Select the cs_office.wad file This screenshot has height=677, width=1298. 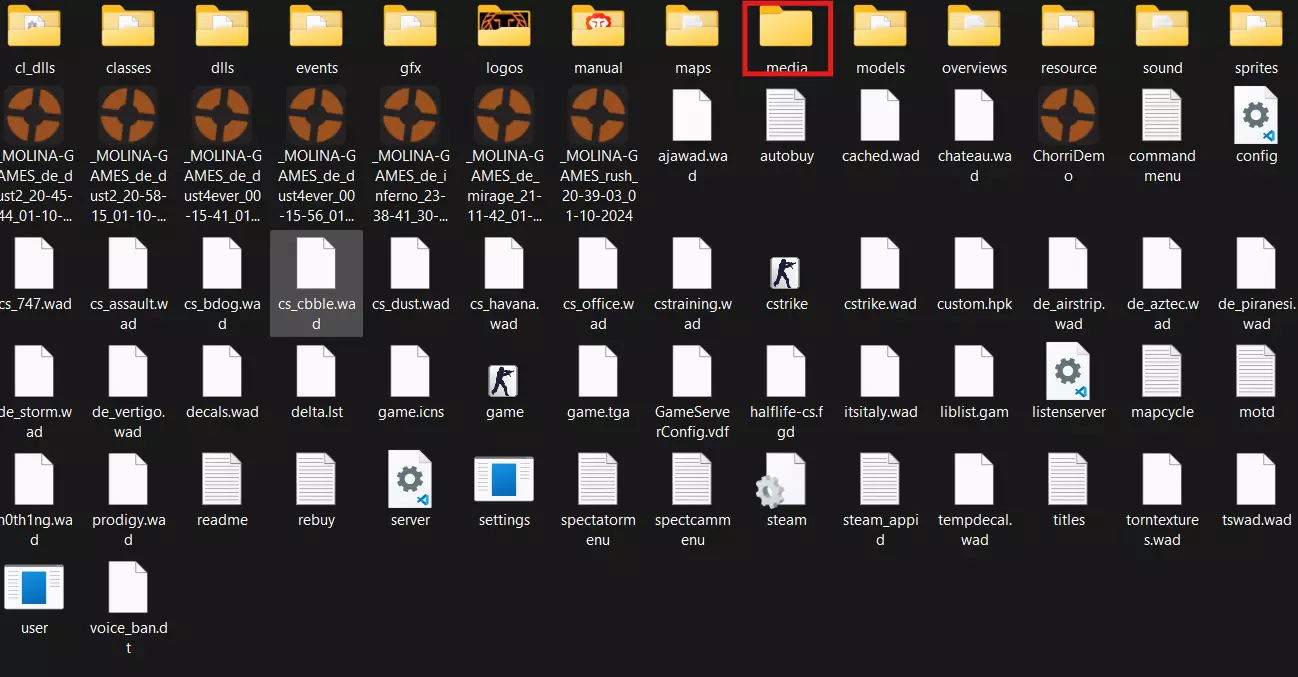point(598,283)
